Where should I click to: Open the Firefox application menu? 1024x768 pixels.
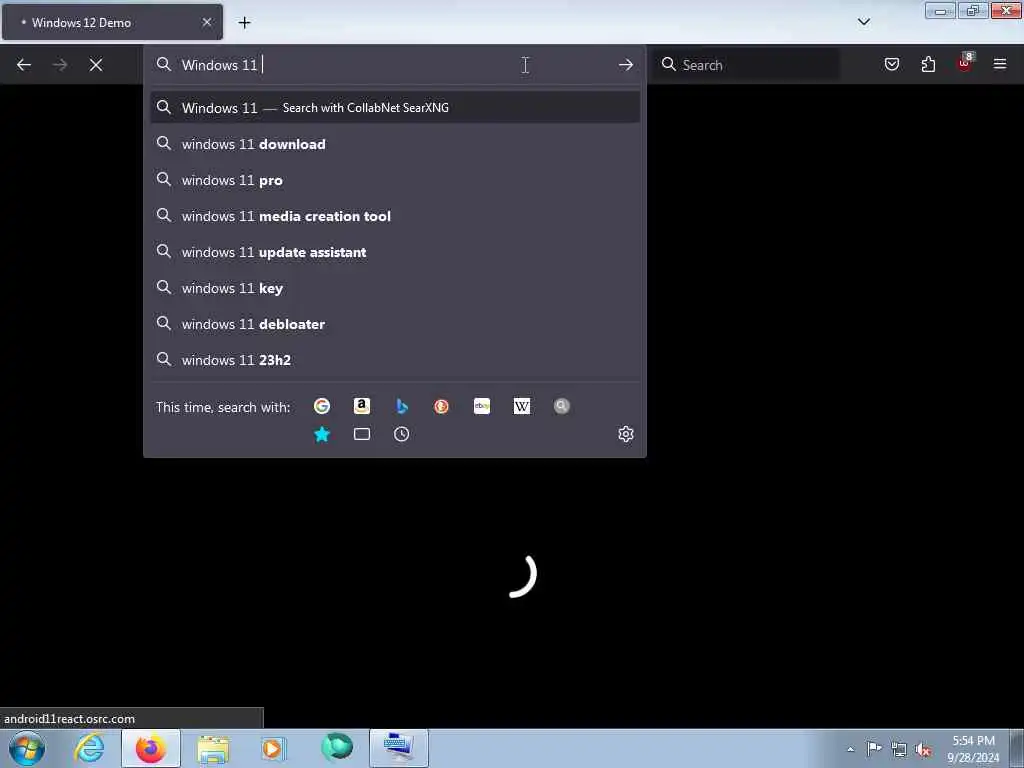pyautogui.click(x=1000, y=64)
